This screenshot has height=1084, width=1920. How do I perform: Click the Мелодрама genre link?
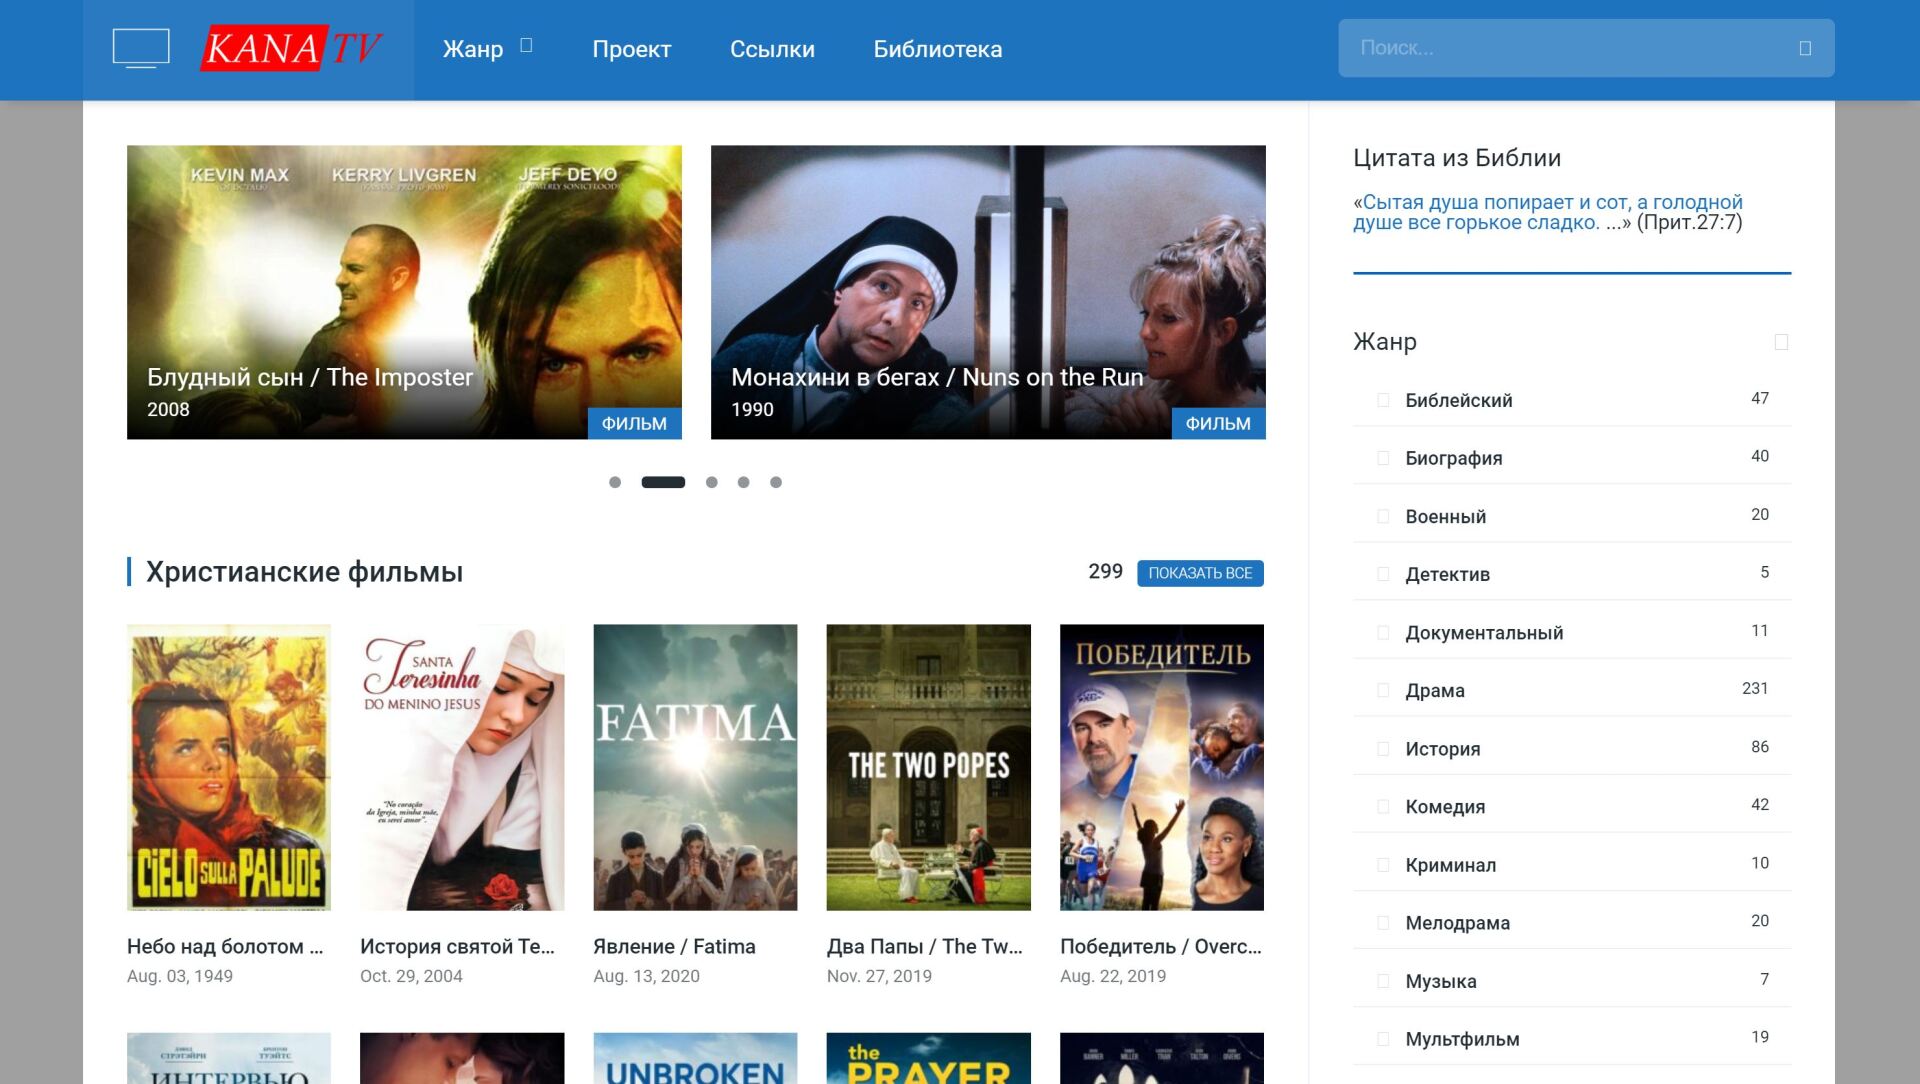click(1458, 922)
